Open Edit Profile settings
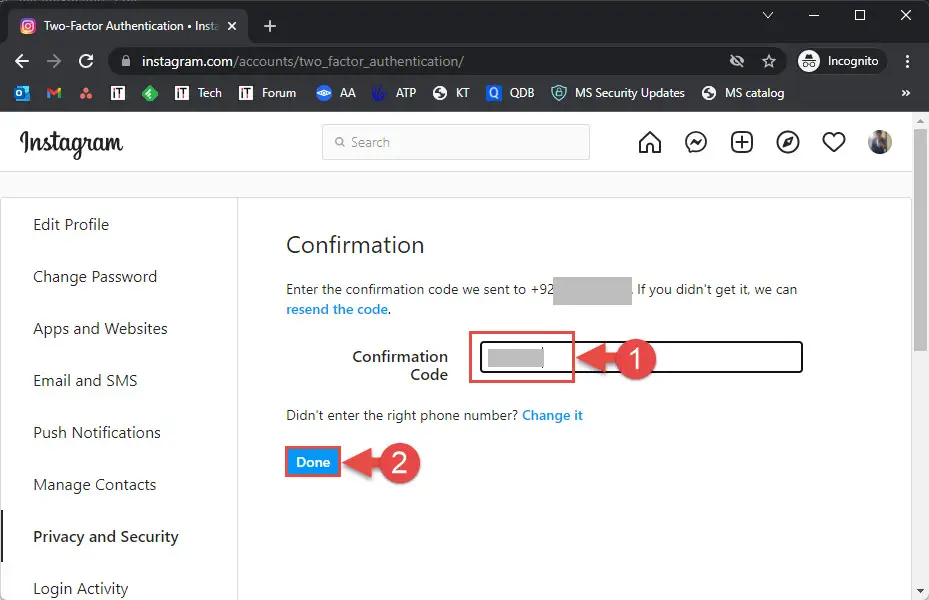The image size is (929, 600). 71,224
